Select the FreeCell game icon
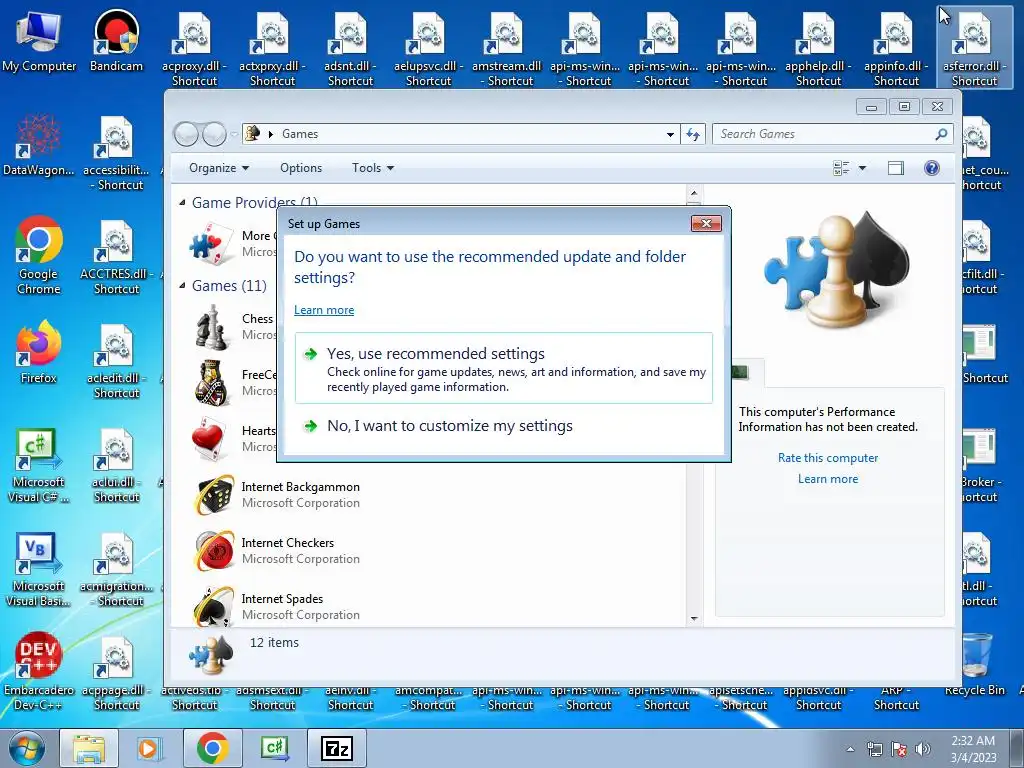The height and width of the screenshot is (768, 1024). (212, 383)
